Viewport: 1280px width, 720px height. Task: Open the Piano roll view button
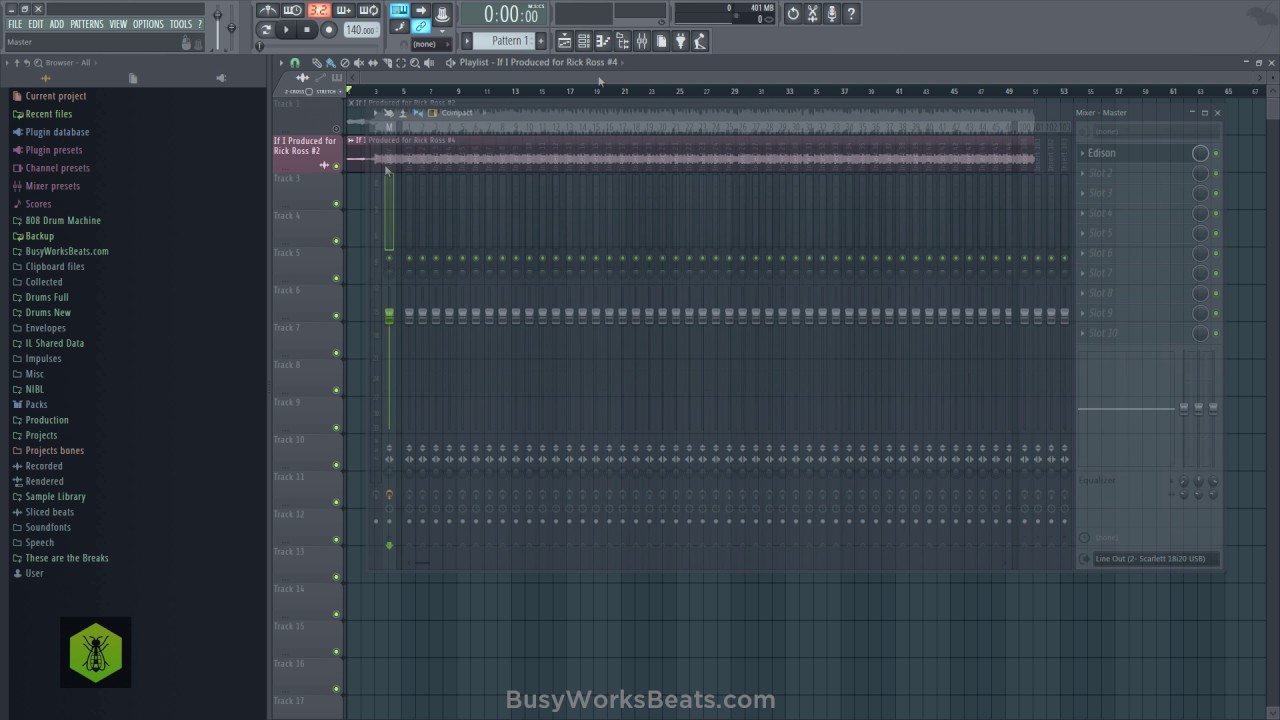603,41
